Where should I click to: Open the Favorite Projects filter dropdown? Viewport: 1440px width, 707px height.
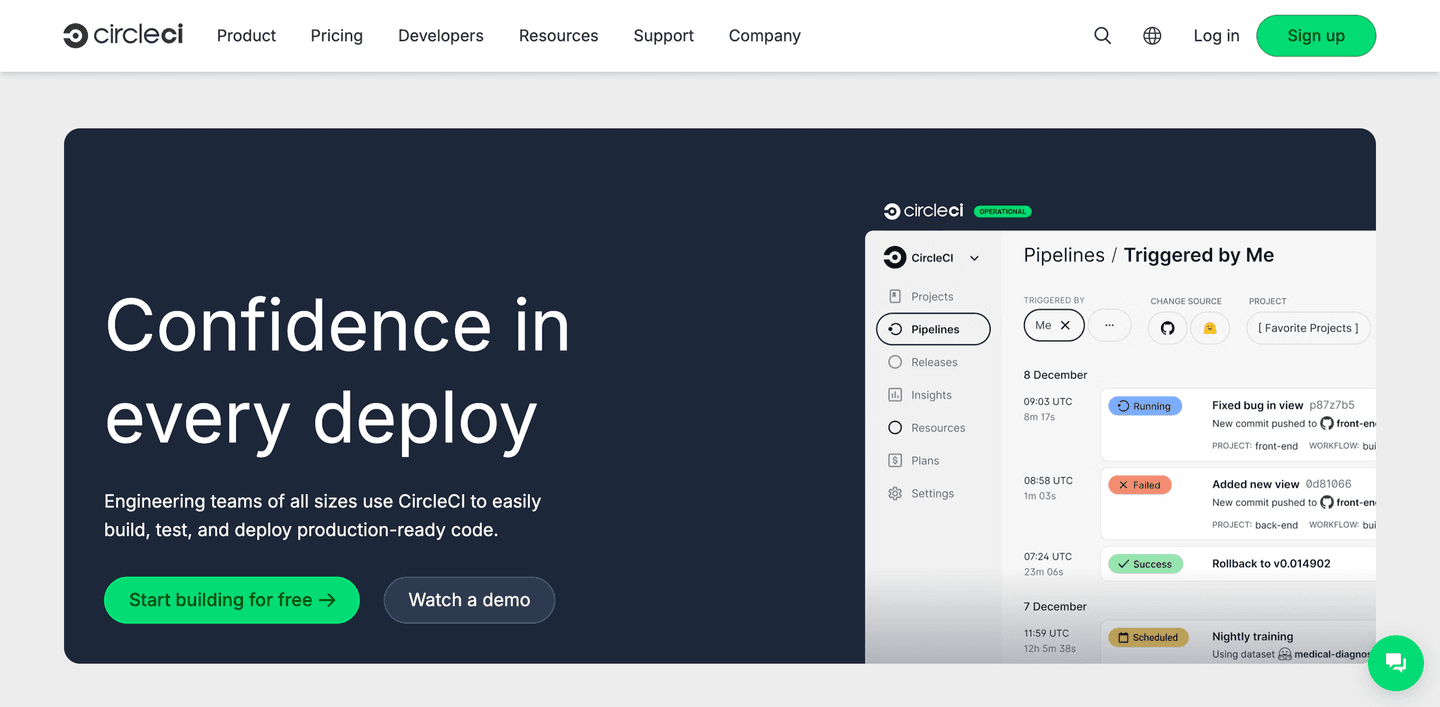1308,328
